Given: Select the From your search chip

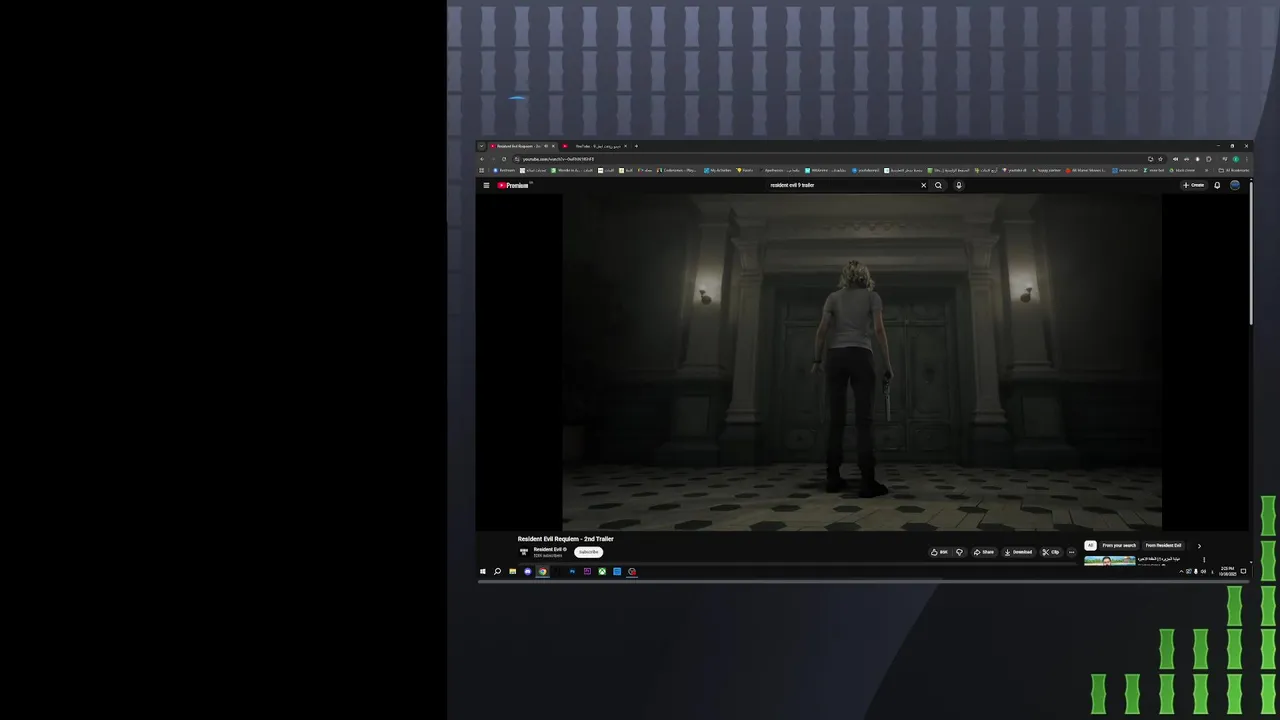Looking at the screenshot, I should tap(1119, 546).
